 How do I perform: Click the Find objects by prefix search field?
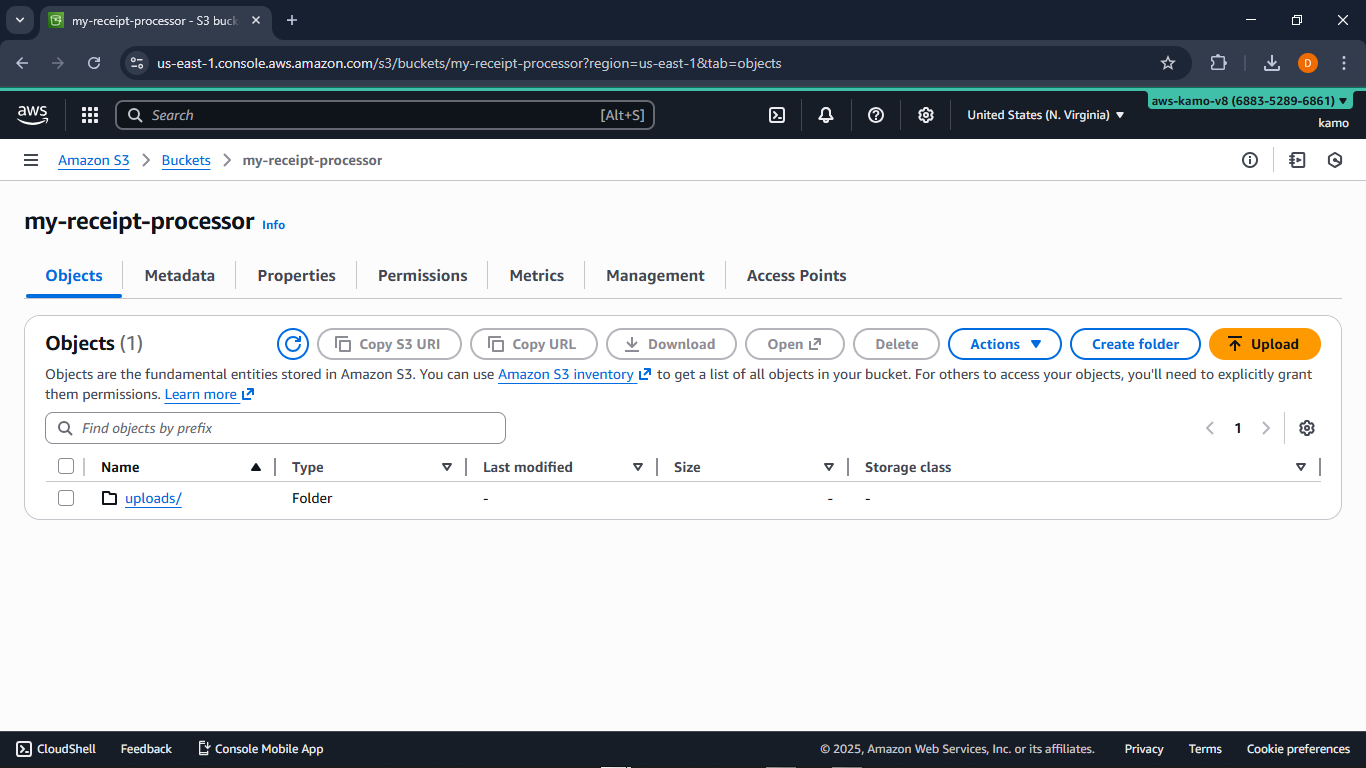point(275,427)
